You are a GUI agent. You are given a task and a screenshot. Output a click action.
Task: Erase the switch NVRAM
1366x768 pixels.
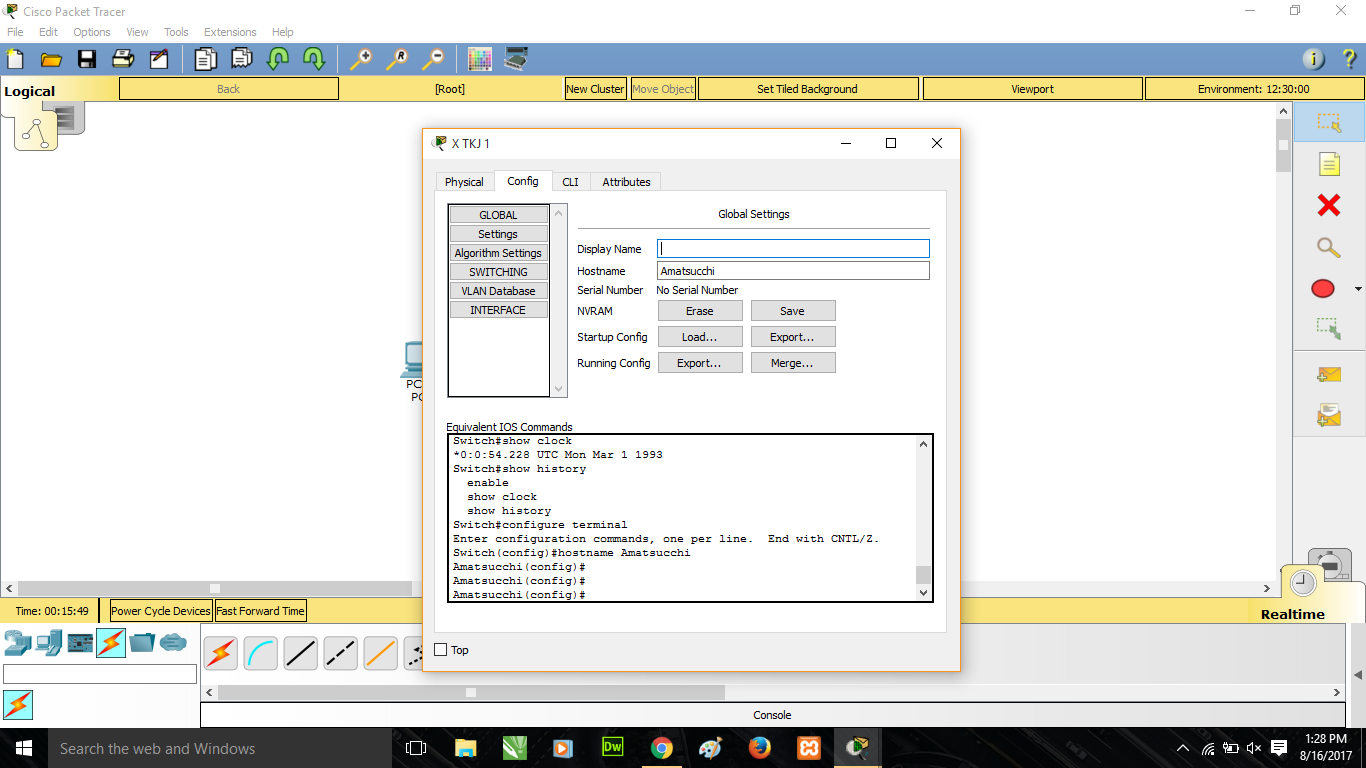tap(699, 310)
